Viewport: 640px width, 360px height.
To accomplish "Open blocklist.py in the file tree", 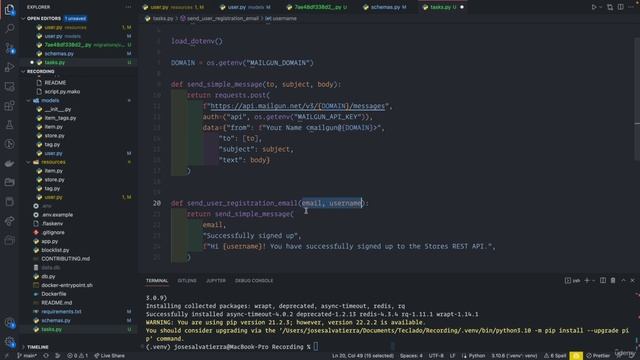I will pos(55,250).
